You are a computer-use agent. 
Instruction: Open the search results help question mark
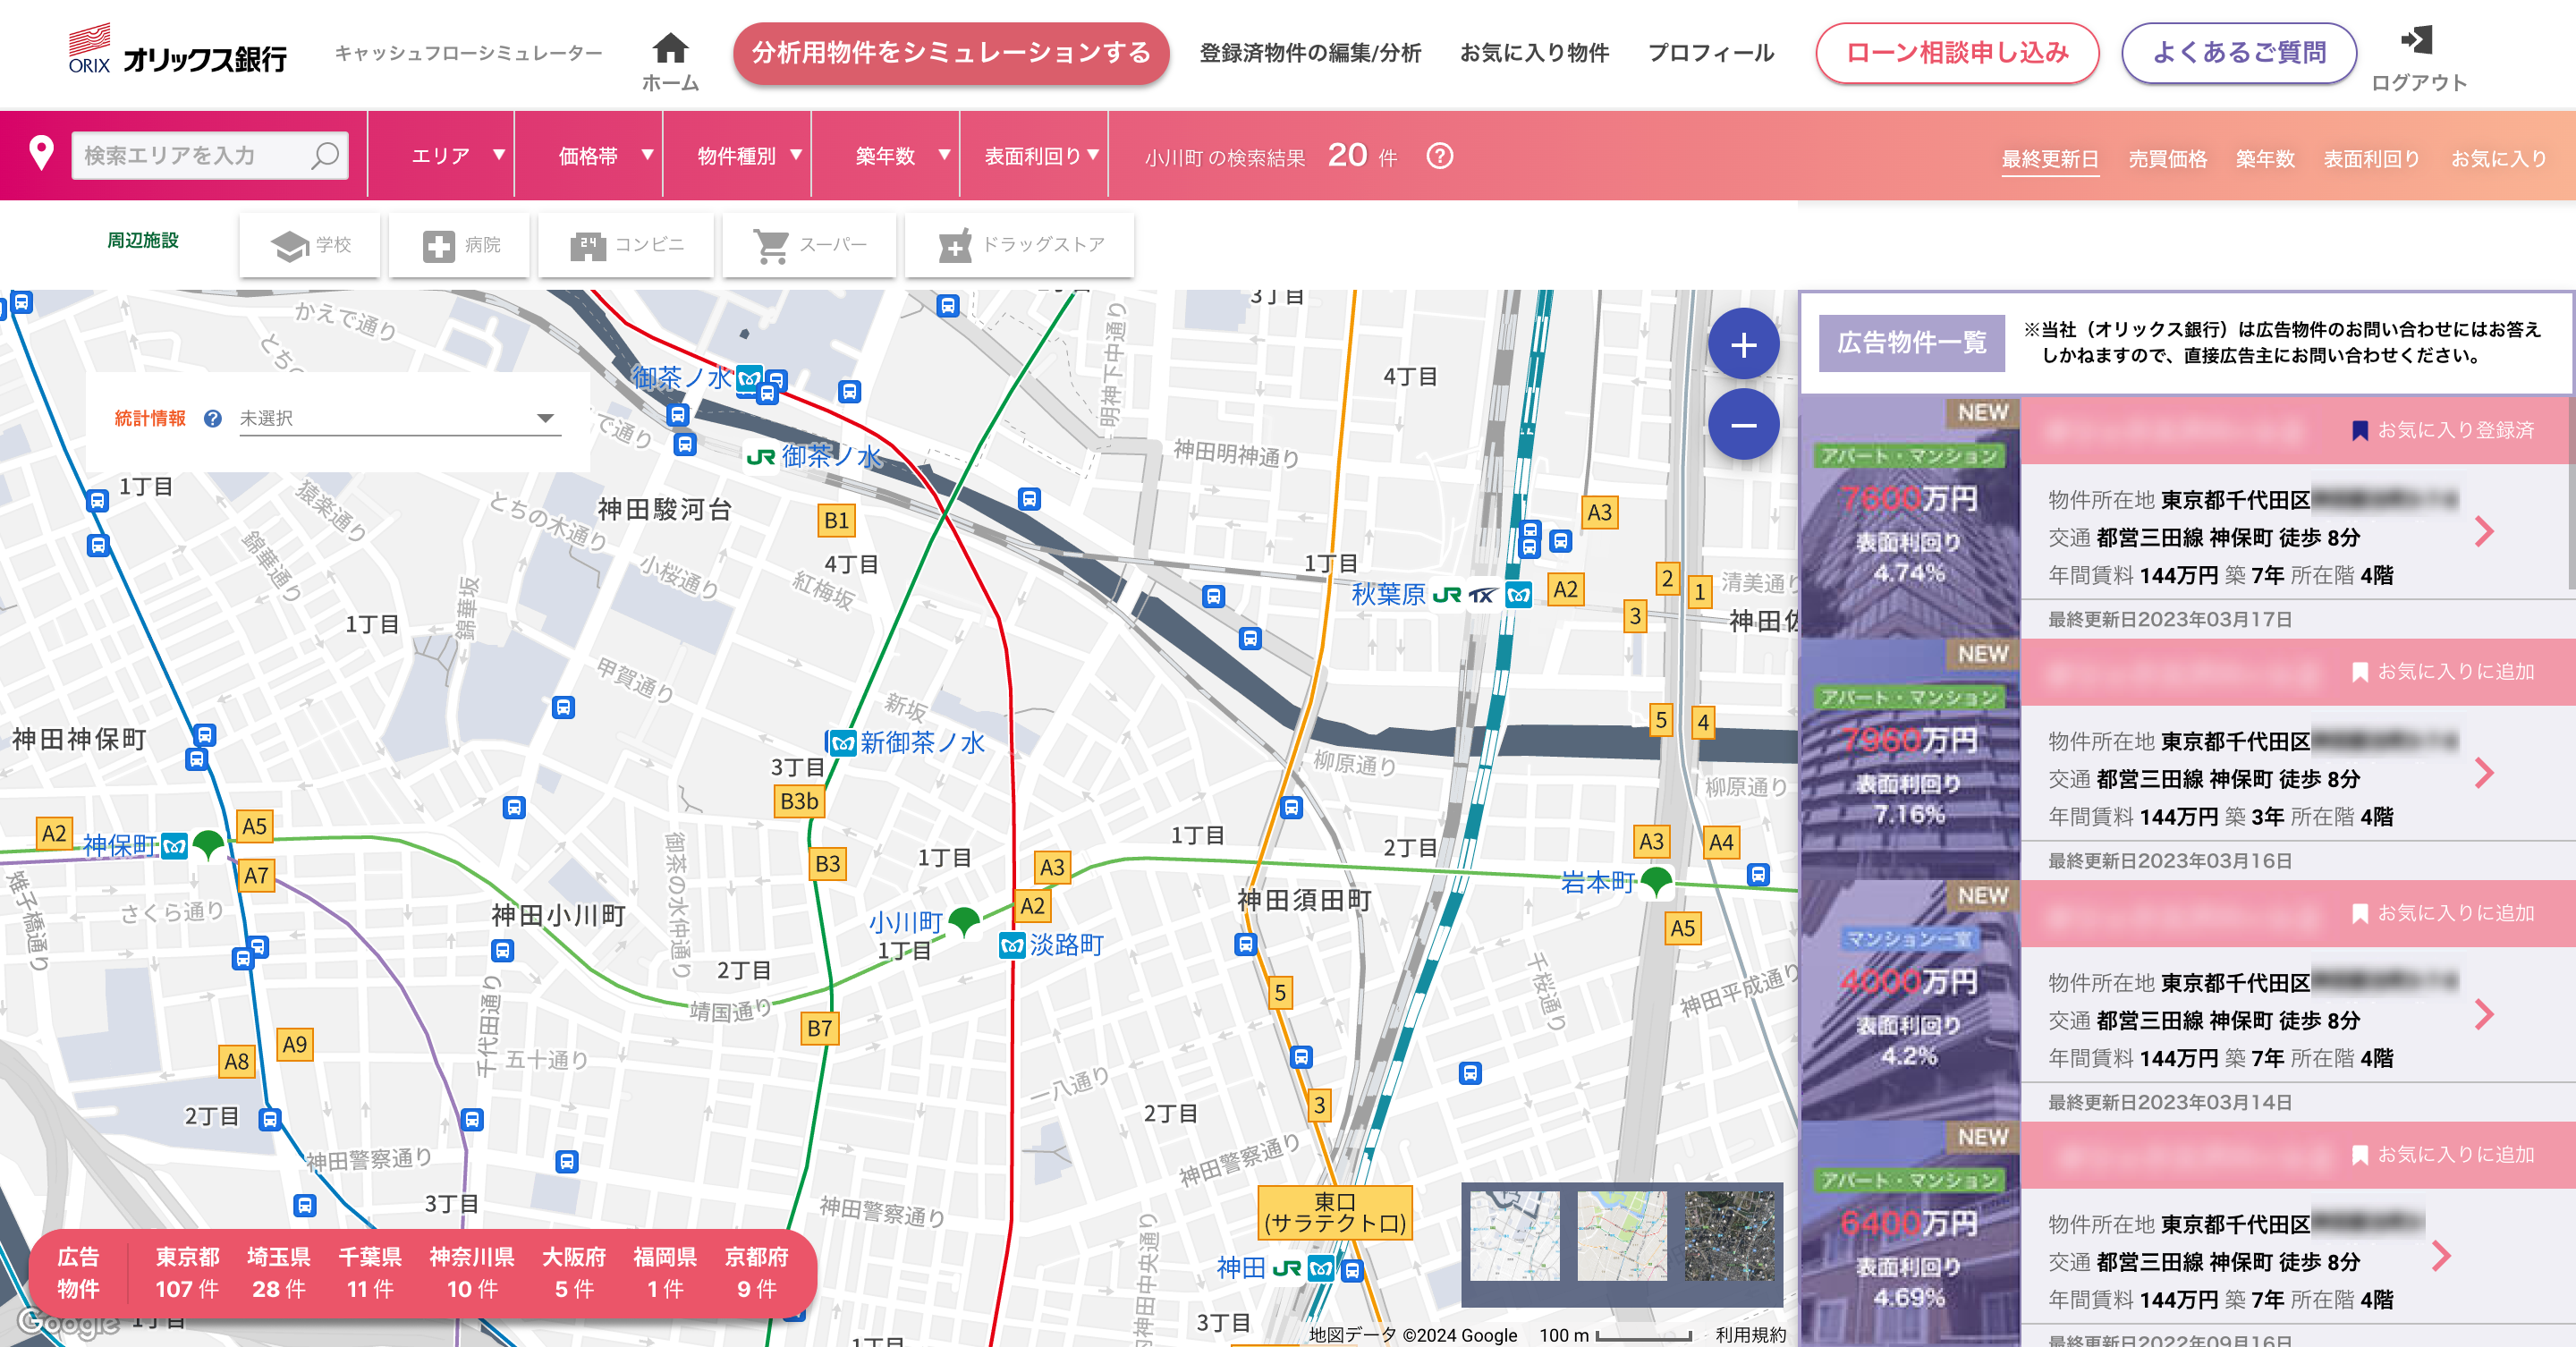pyautogui.click(x=1439, y=156)
